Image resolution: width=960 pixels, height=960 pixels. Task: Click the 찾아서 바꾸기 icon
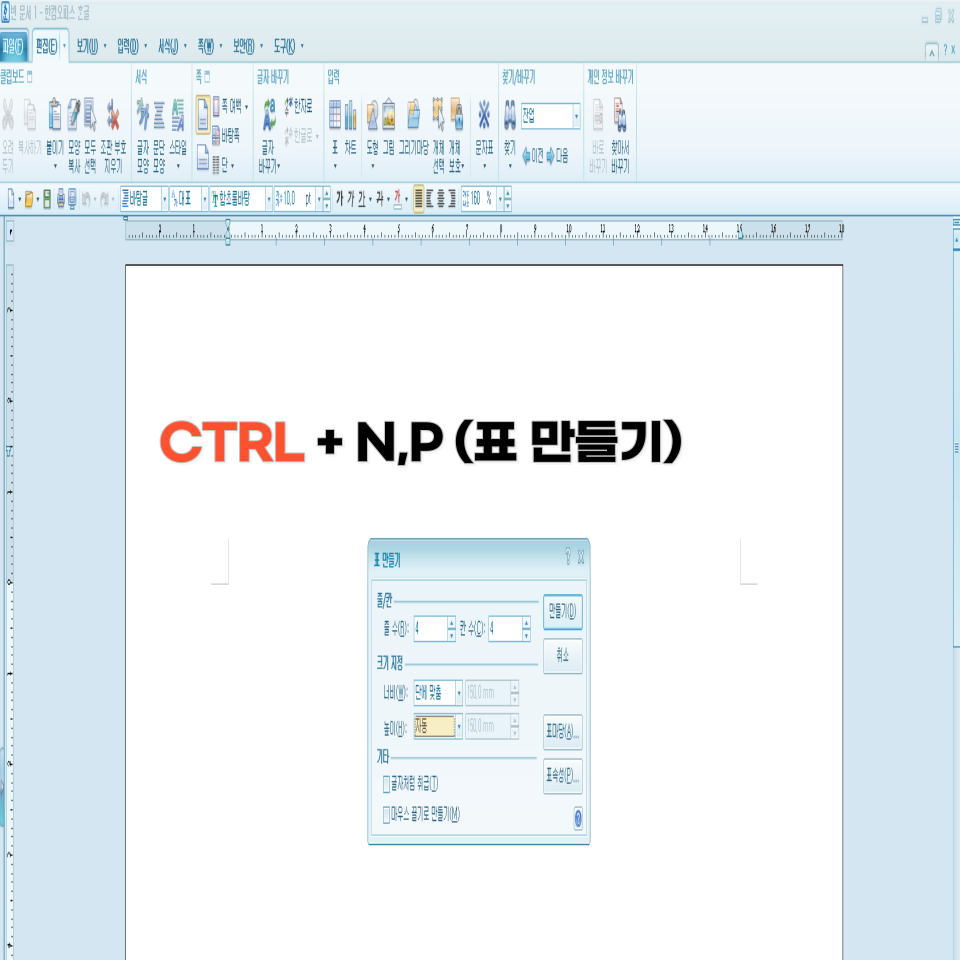pyautogui.click(x=620, y=115)
